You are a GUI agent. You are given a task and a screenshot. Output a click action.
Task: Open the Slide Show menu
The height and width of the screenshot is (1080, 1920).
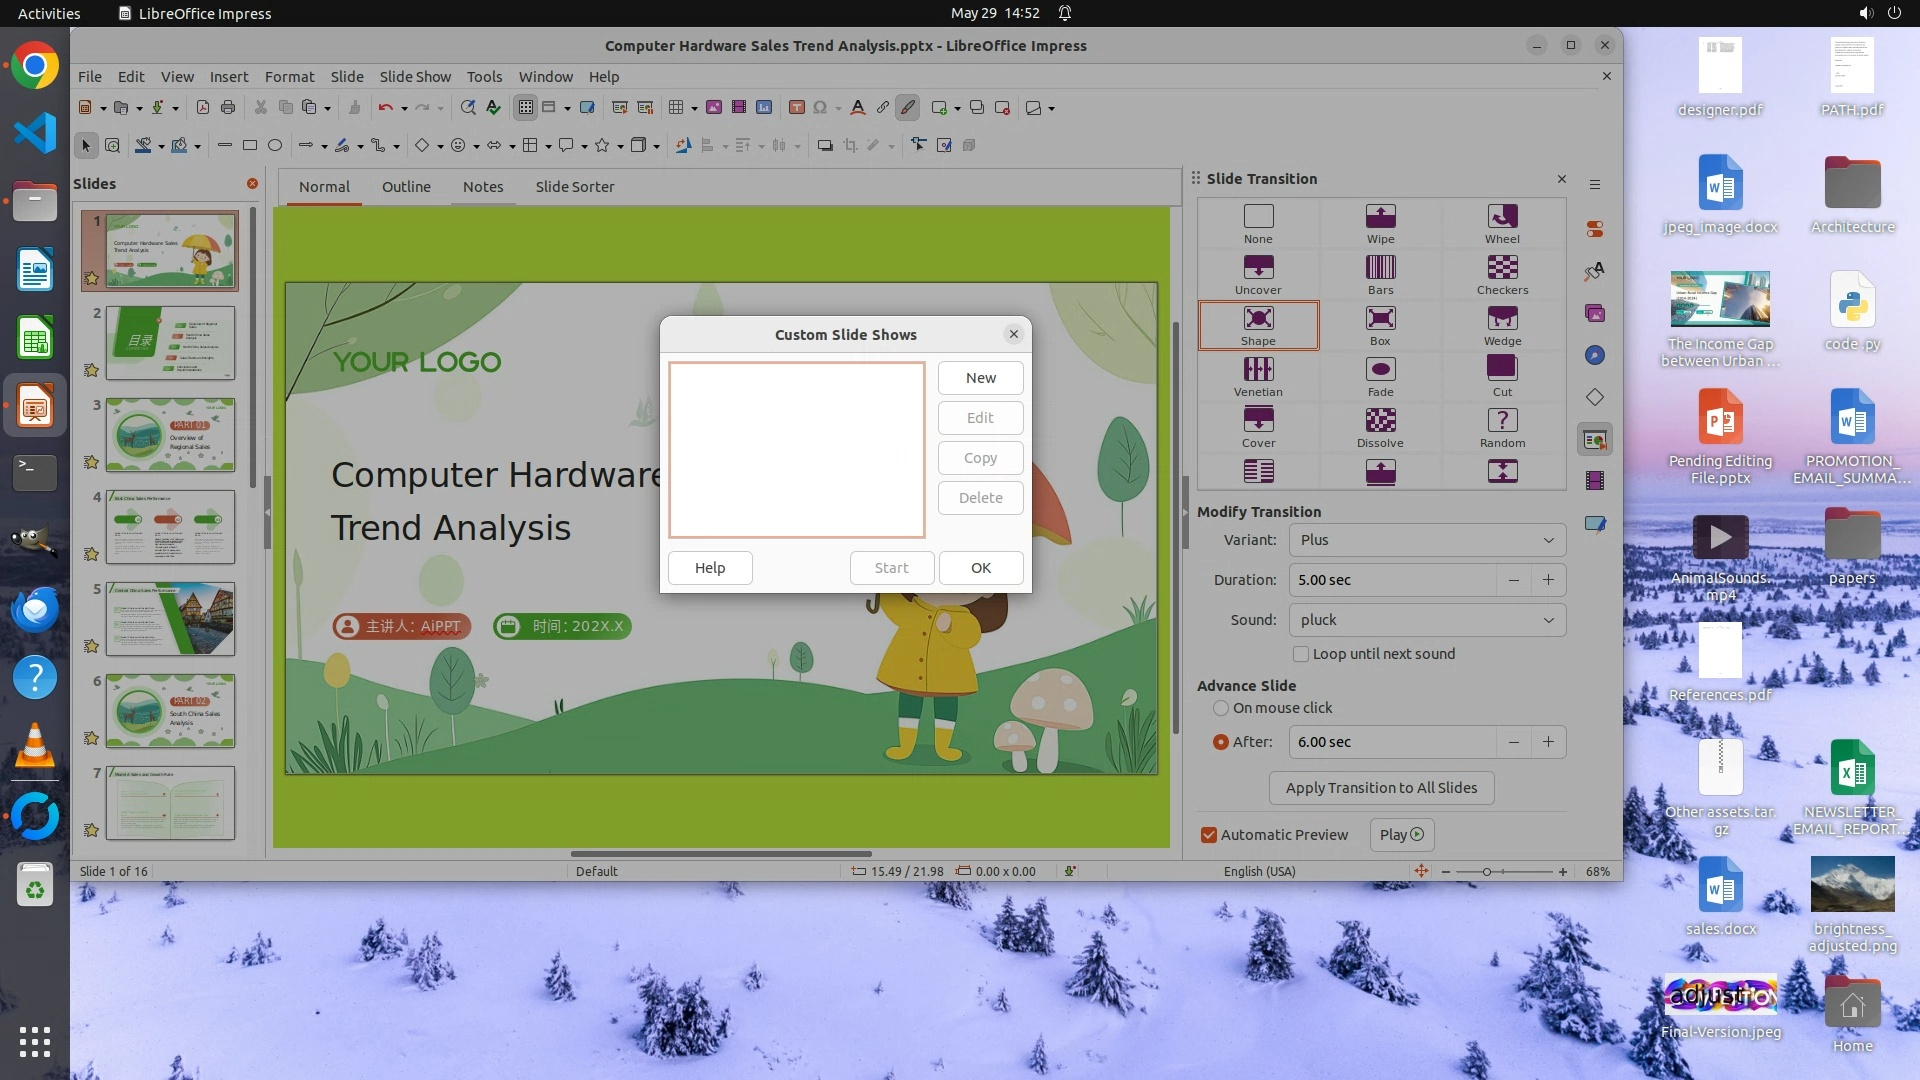[x=414, y=77]
